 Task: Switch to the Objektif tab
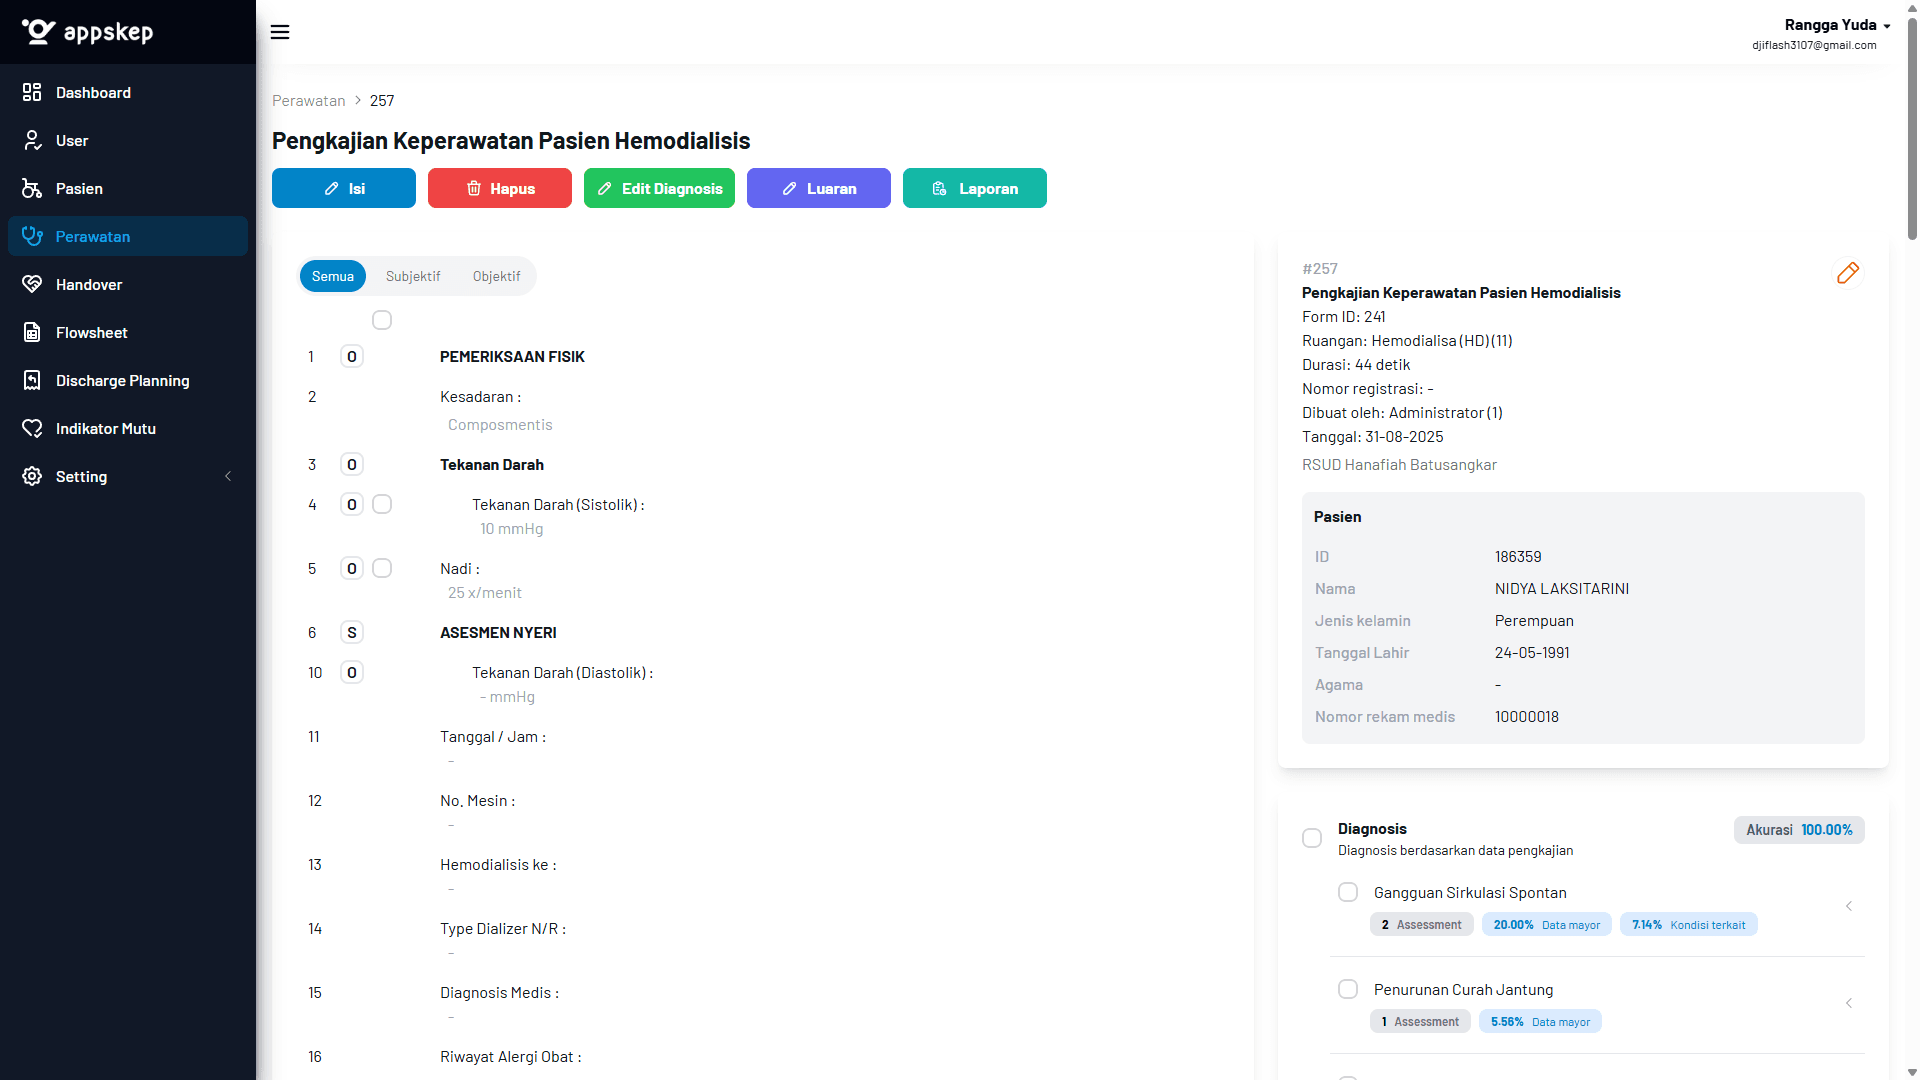click(497, 276)
